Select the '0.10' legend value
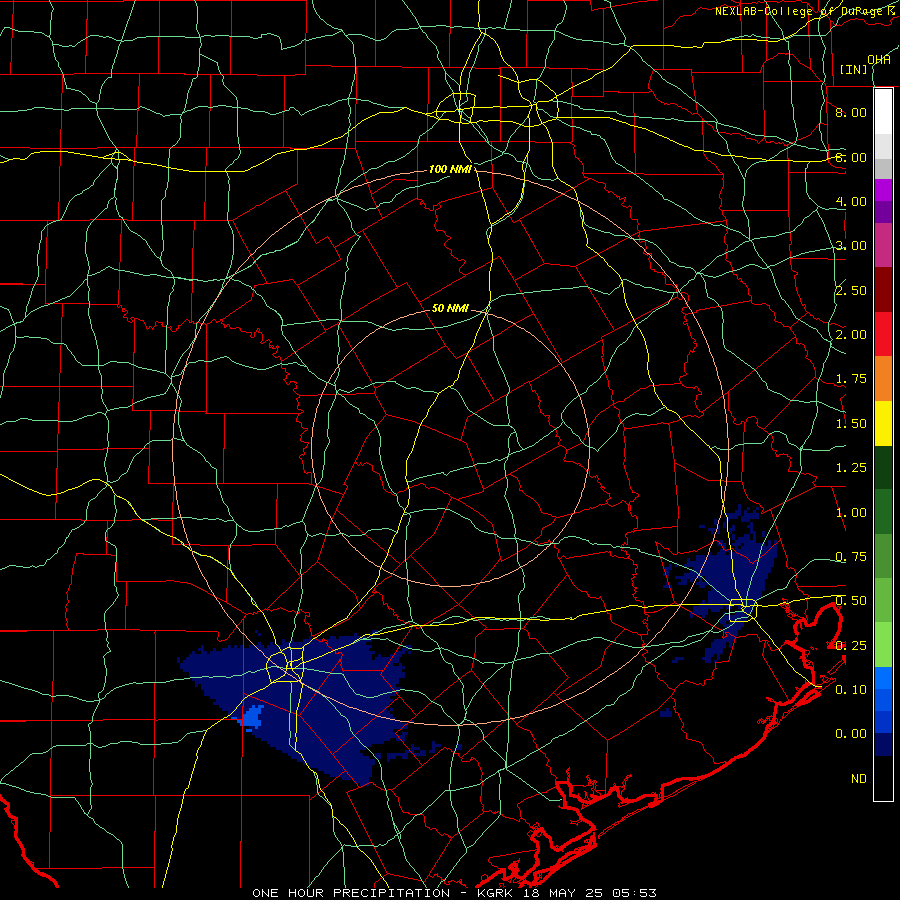Image resolution: width=900 pixels, height=900 pixels. tap(851, 690)
